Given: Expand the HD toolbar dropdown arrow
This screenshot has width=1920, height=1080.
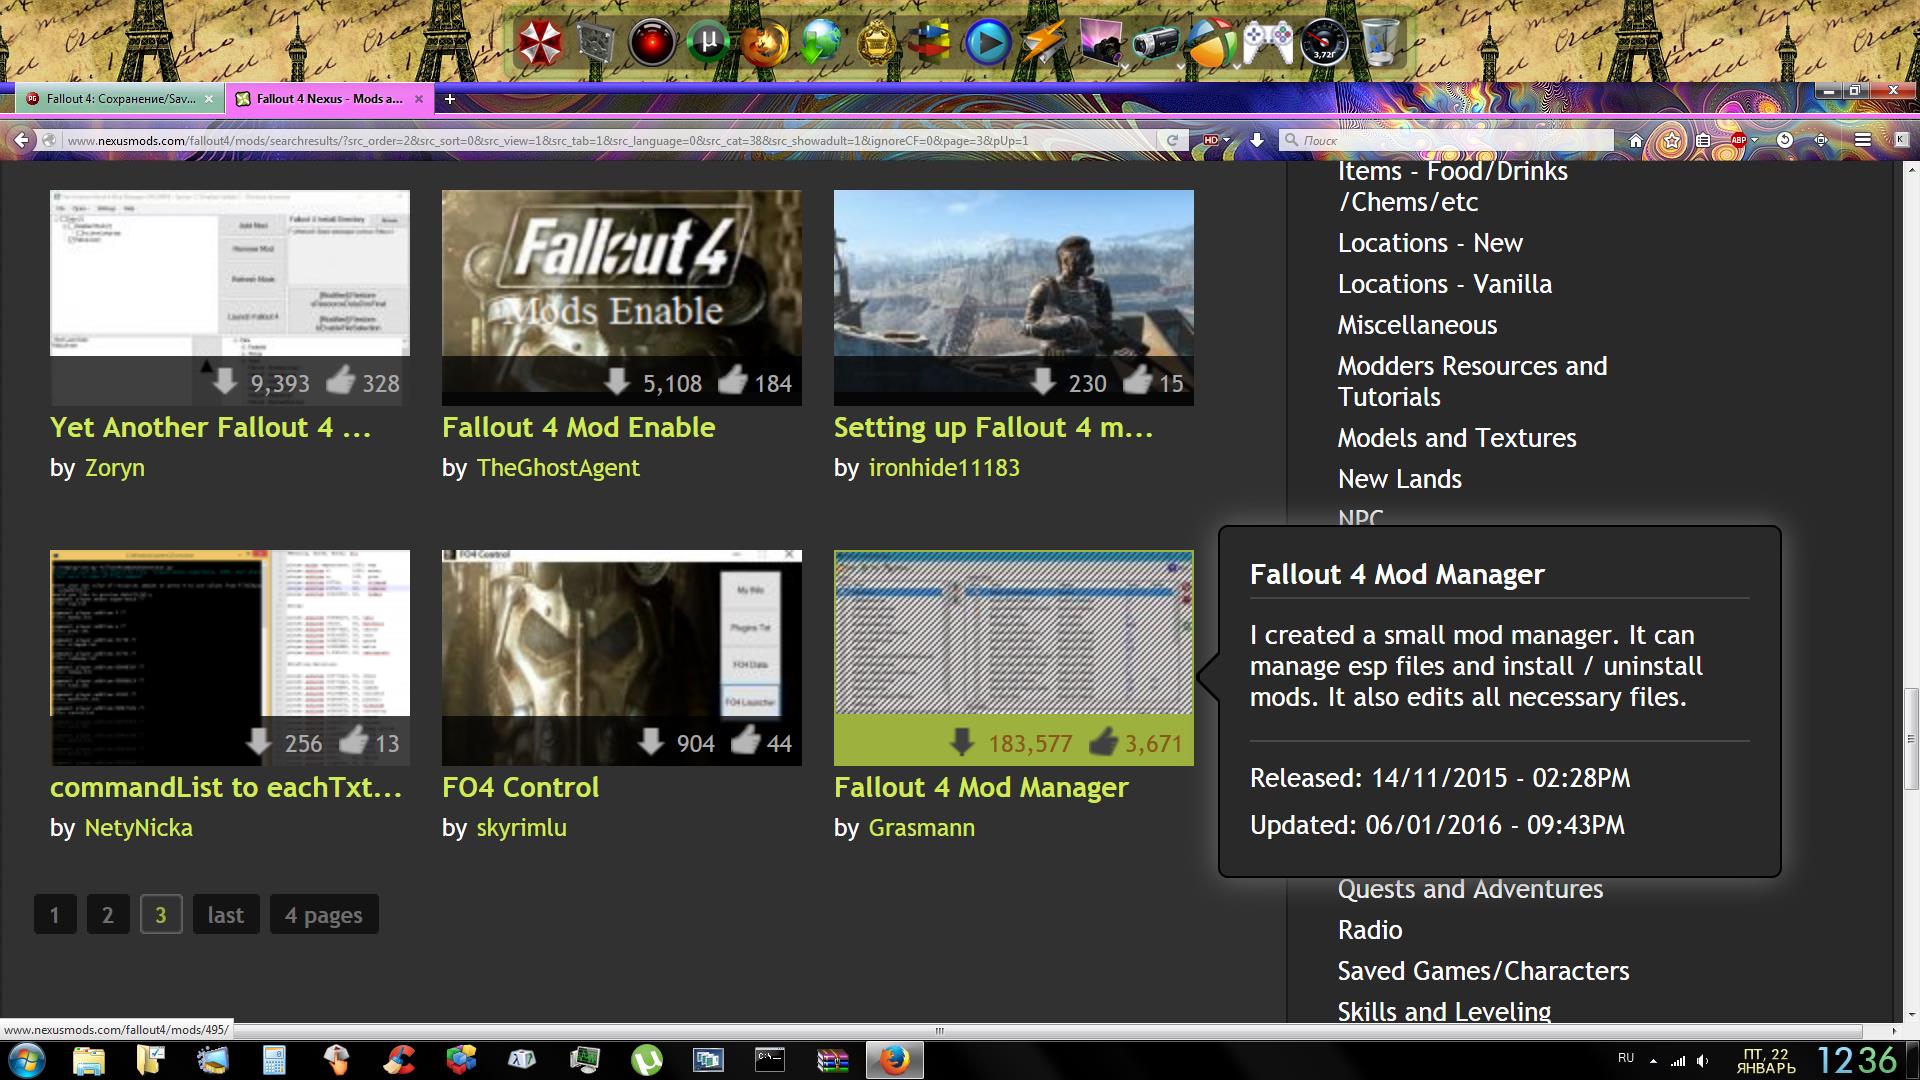Looking at the screenshot, I should click(1227, 141).
